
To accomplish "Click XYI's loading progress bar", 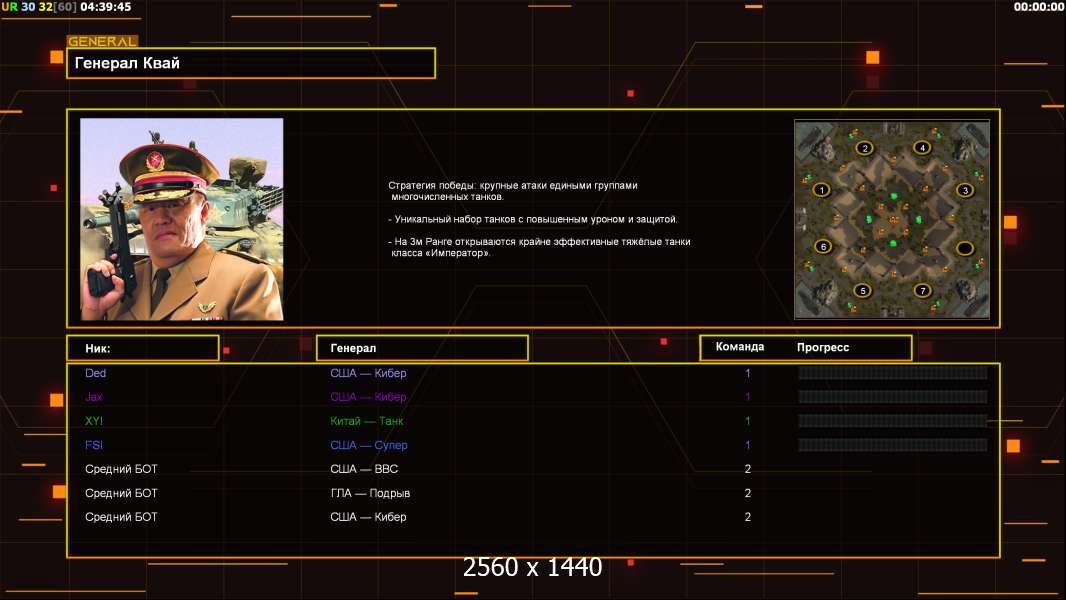I will pos(892,421).
